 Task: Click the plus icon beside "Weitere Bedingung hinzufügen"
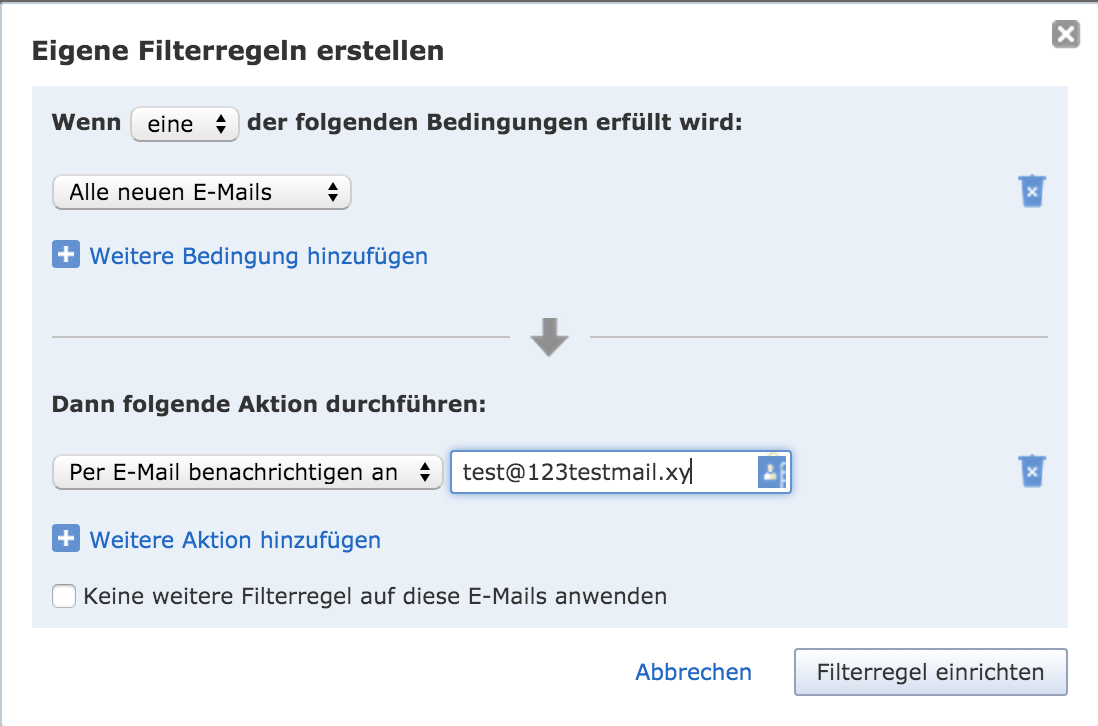[x=66, y=255]
